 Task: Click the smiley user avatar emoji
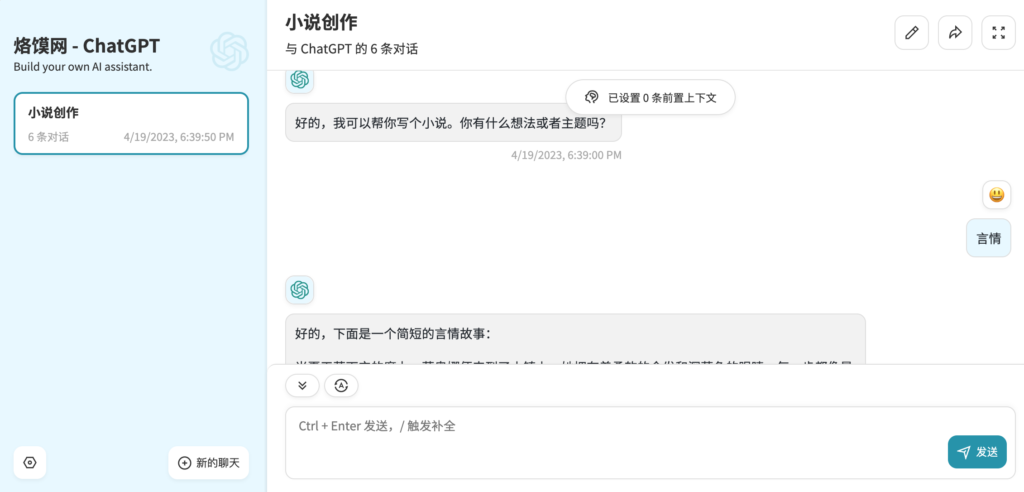coord(996,195)
